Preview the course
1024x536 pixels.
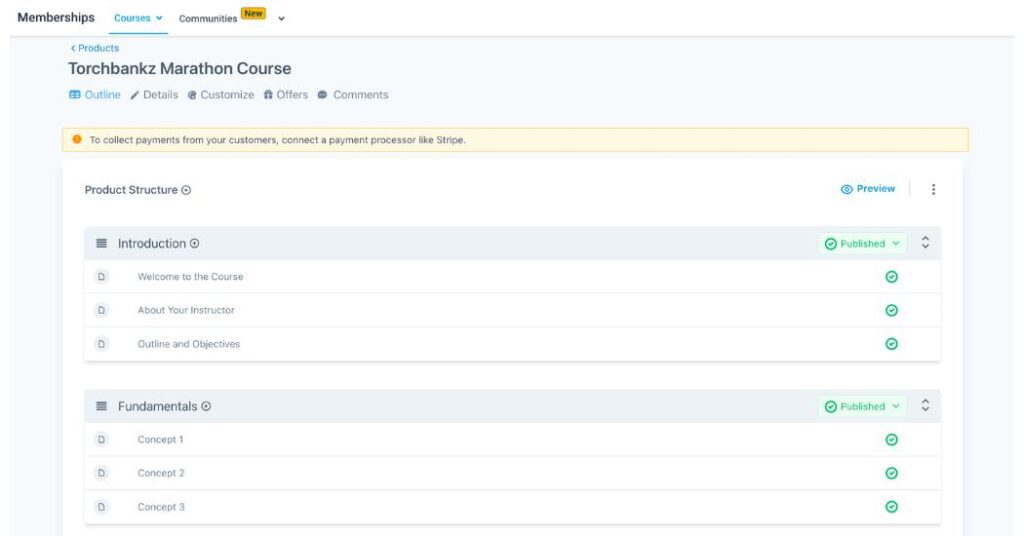coord(867,189)
